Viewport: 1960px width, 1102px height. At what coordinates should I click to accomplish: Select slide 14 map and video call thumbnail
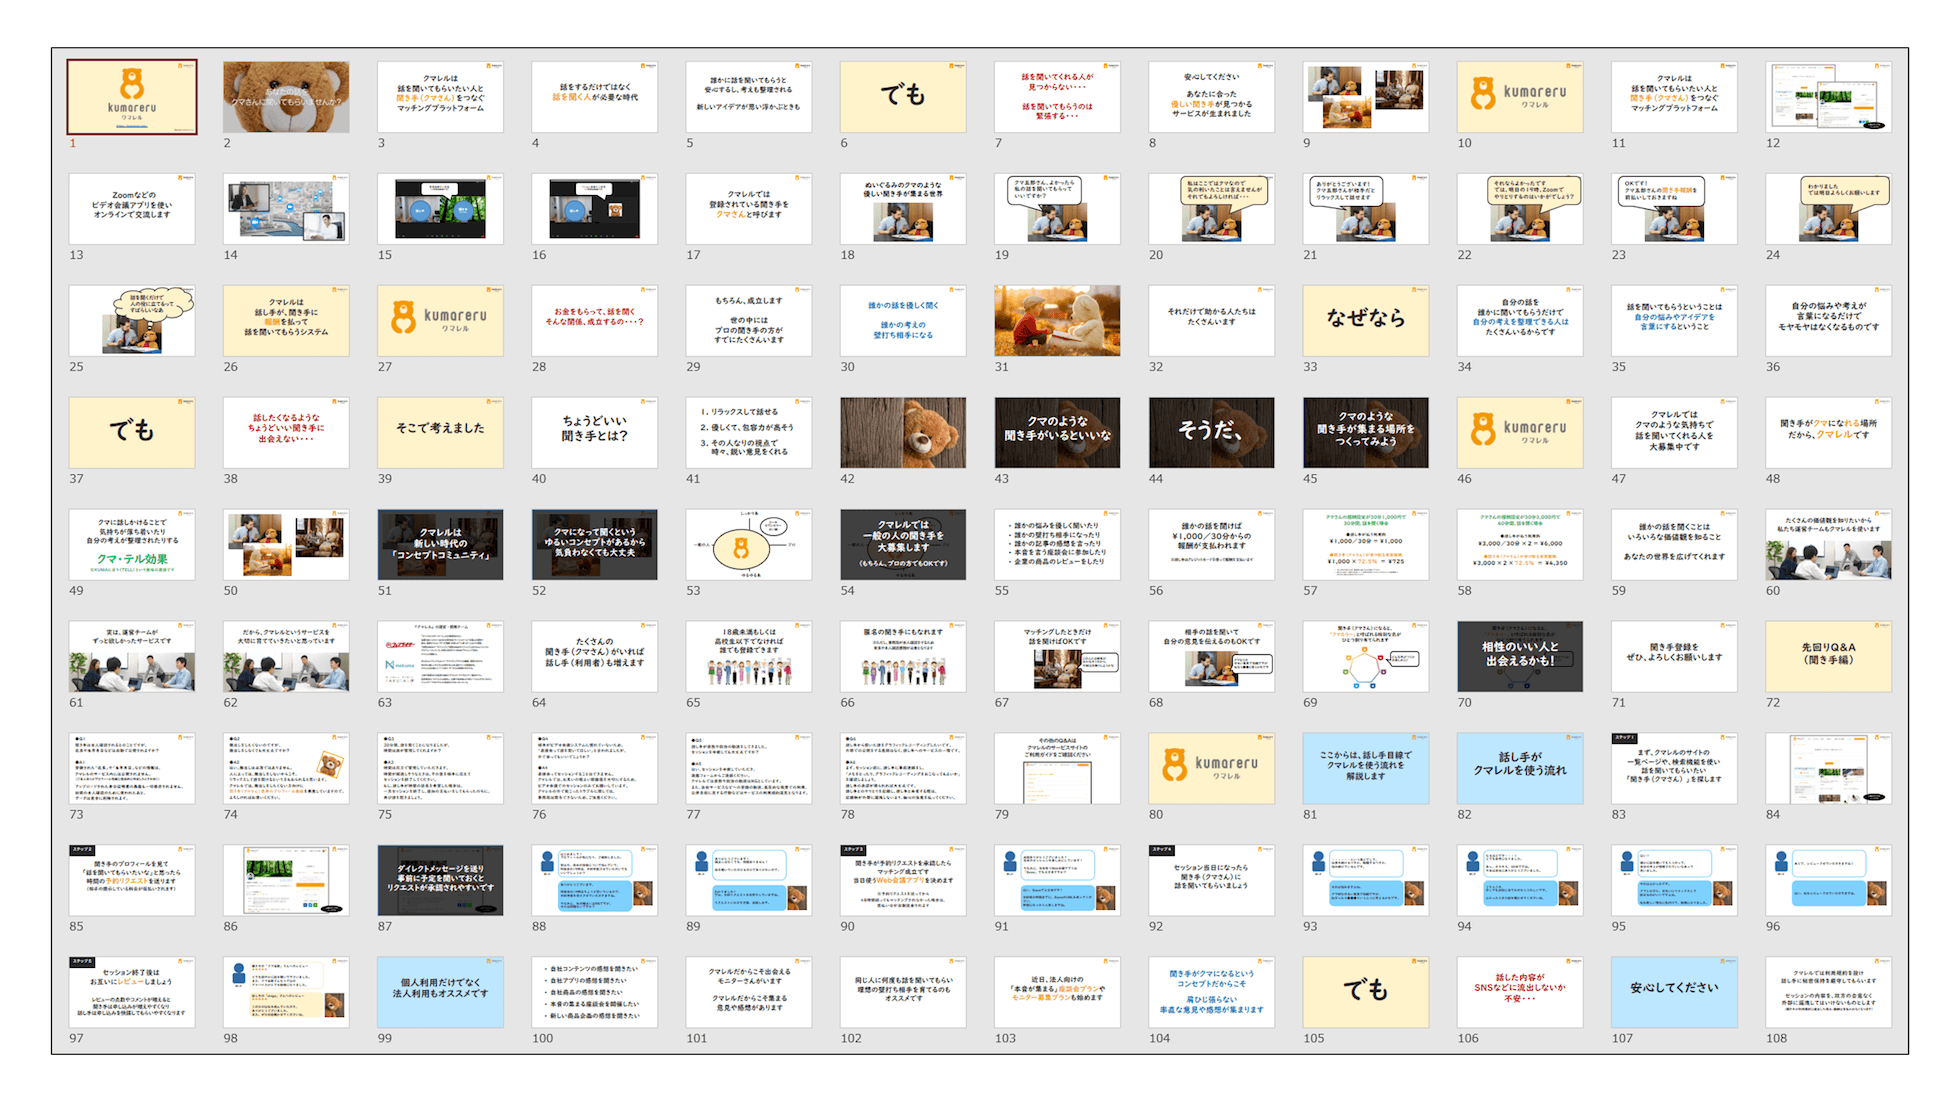tap(286, 209)
